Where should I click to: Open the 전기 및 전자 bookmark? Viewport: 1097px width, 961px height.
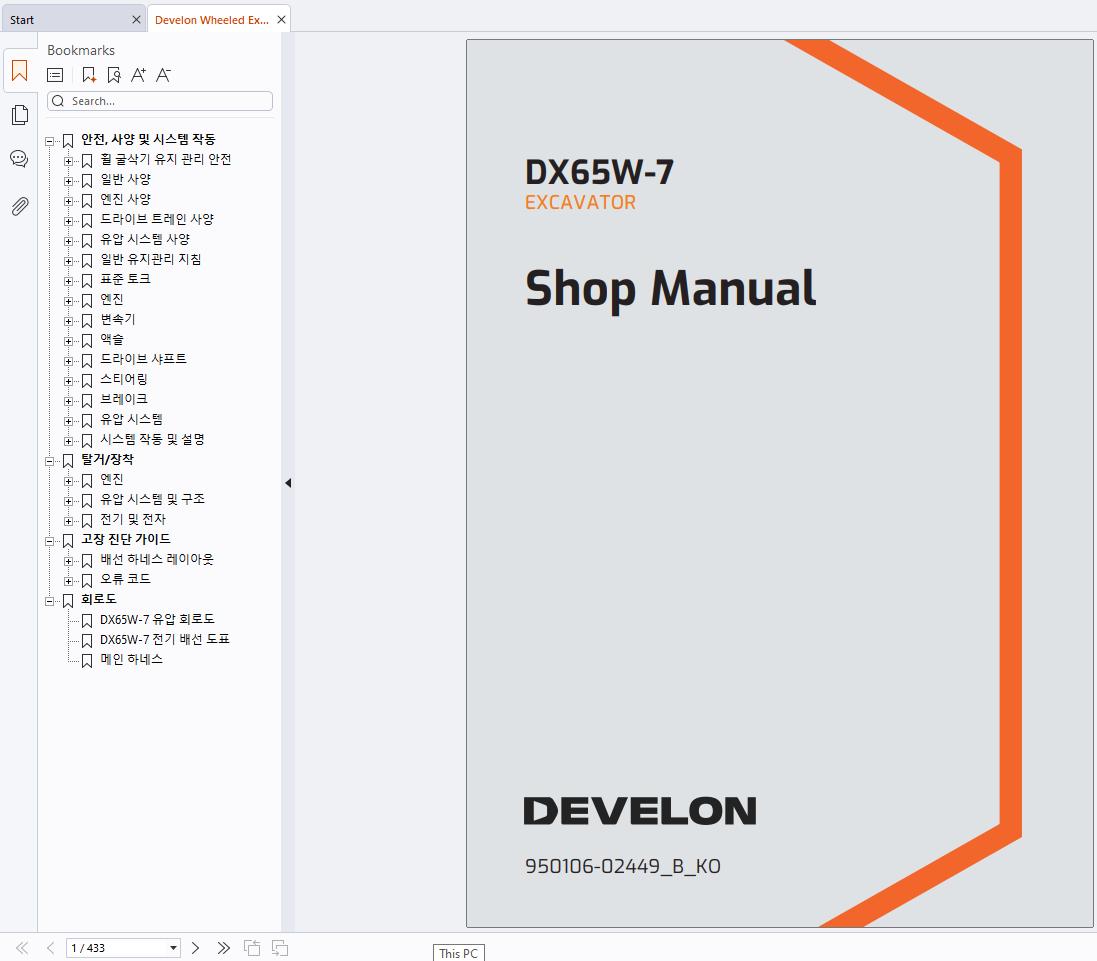pos(133,519)
